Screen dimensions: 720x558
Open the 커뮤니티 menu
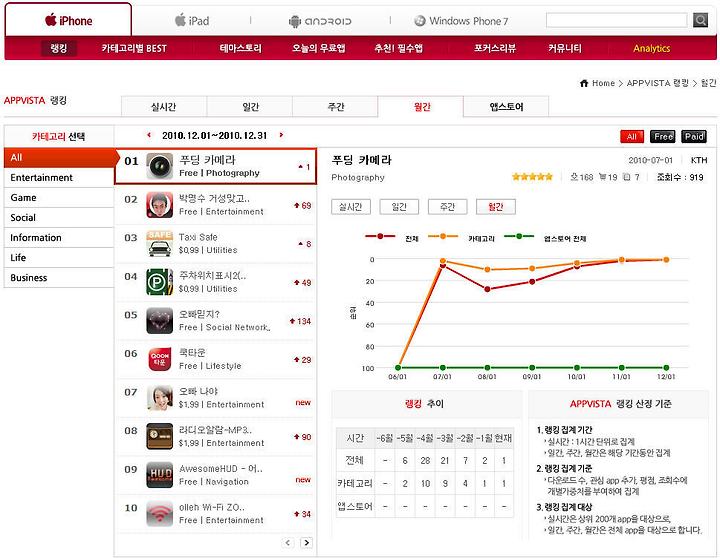pos(565,48)
